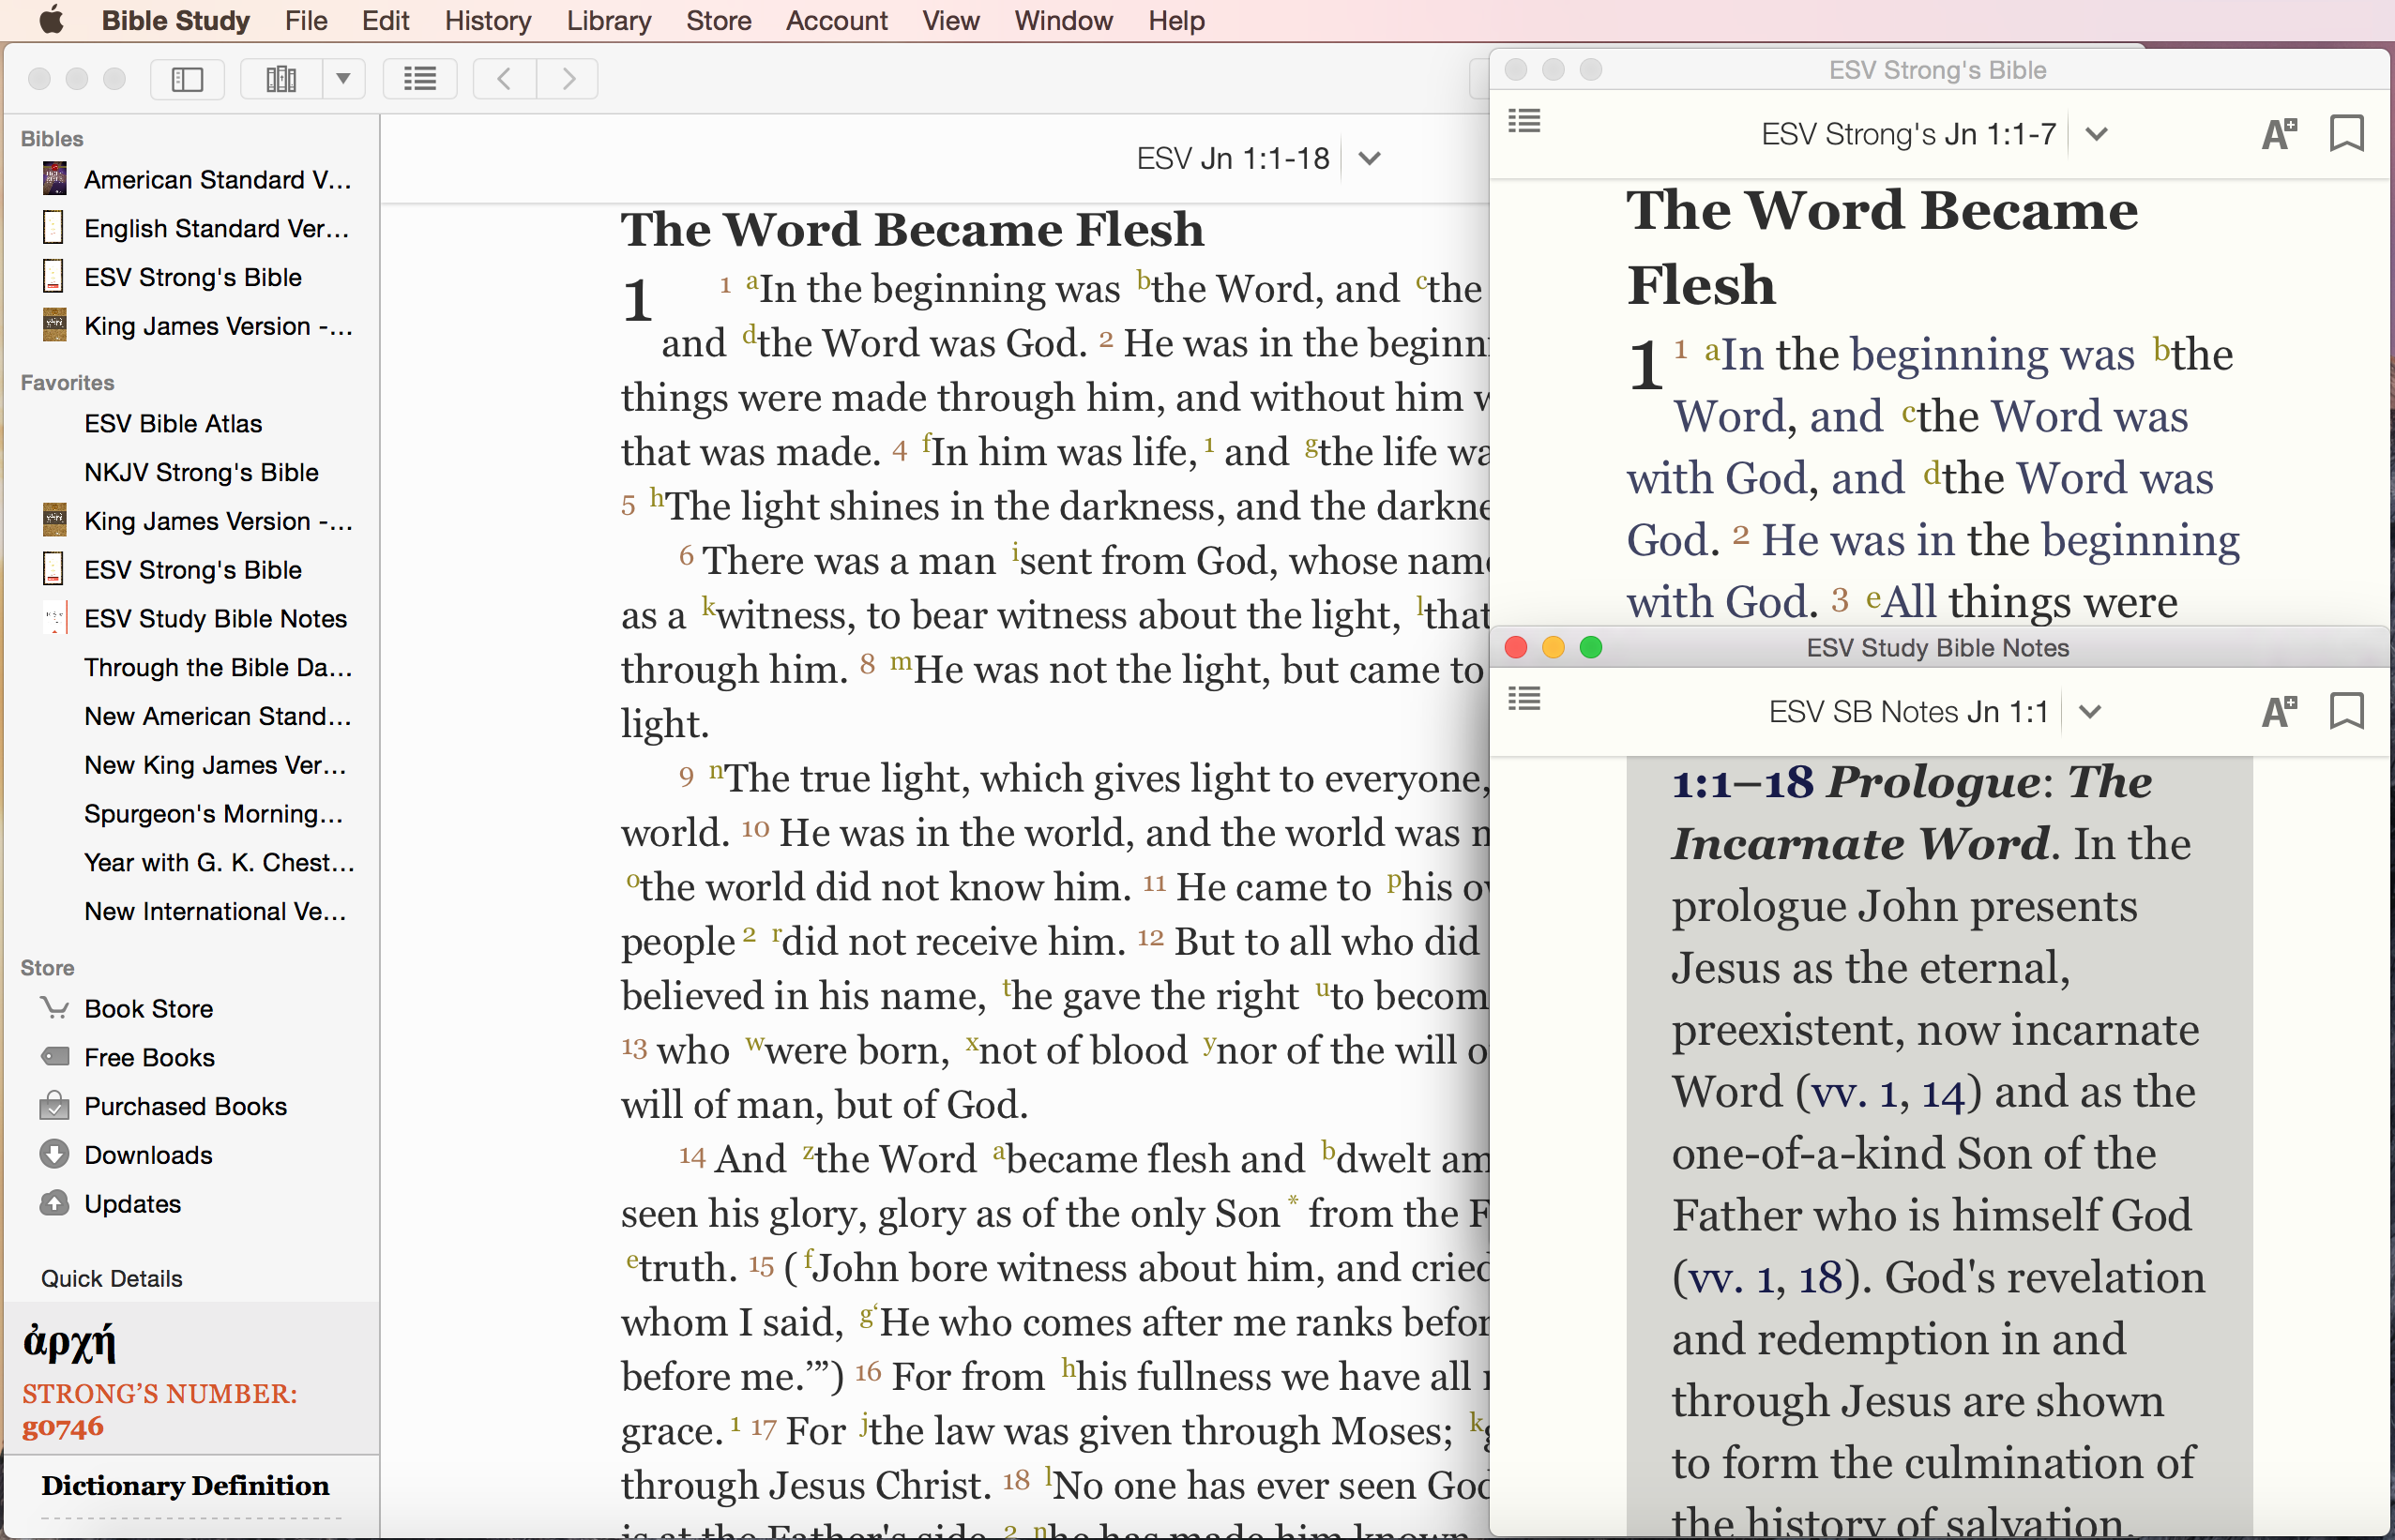Click 'vv. 1, 14' reference link in Study Notes

coord(1890,1092)
